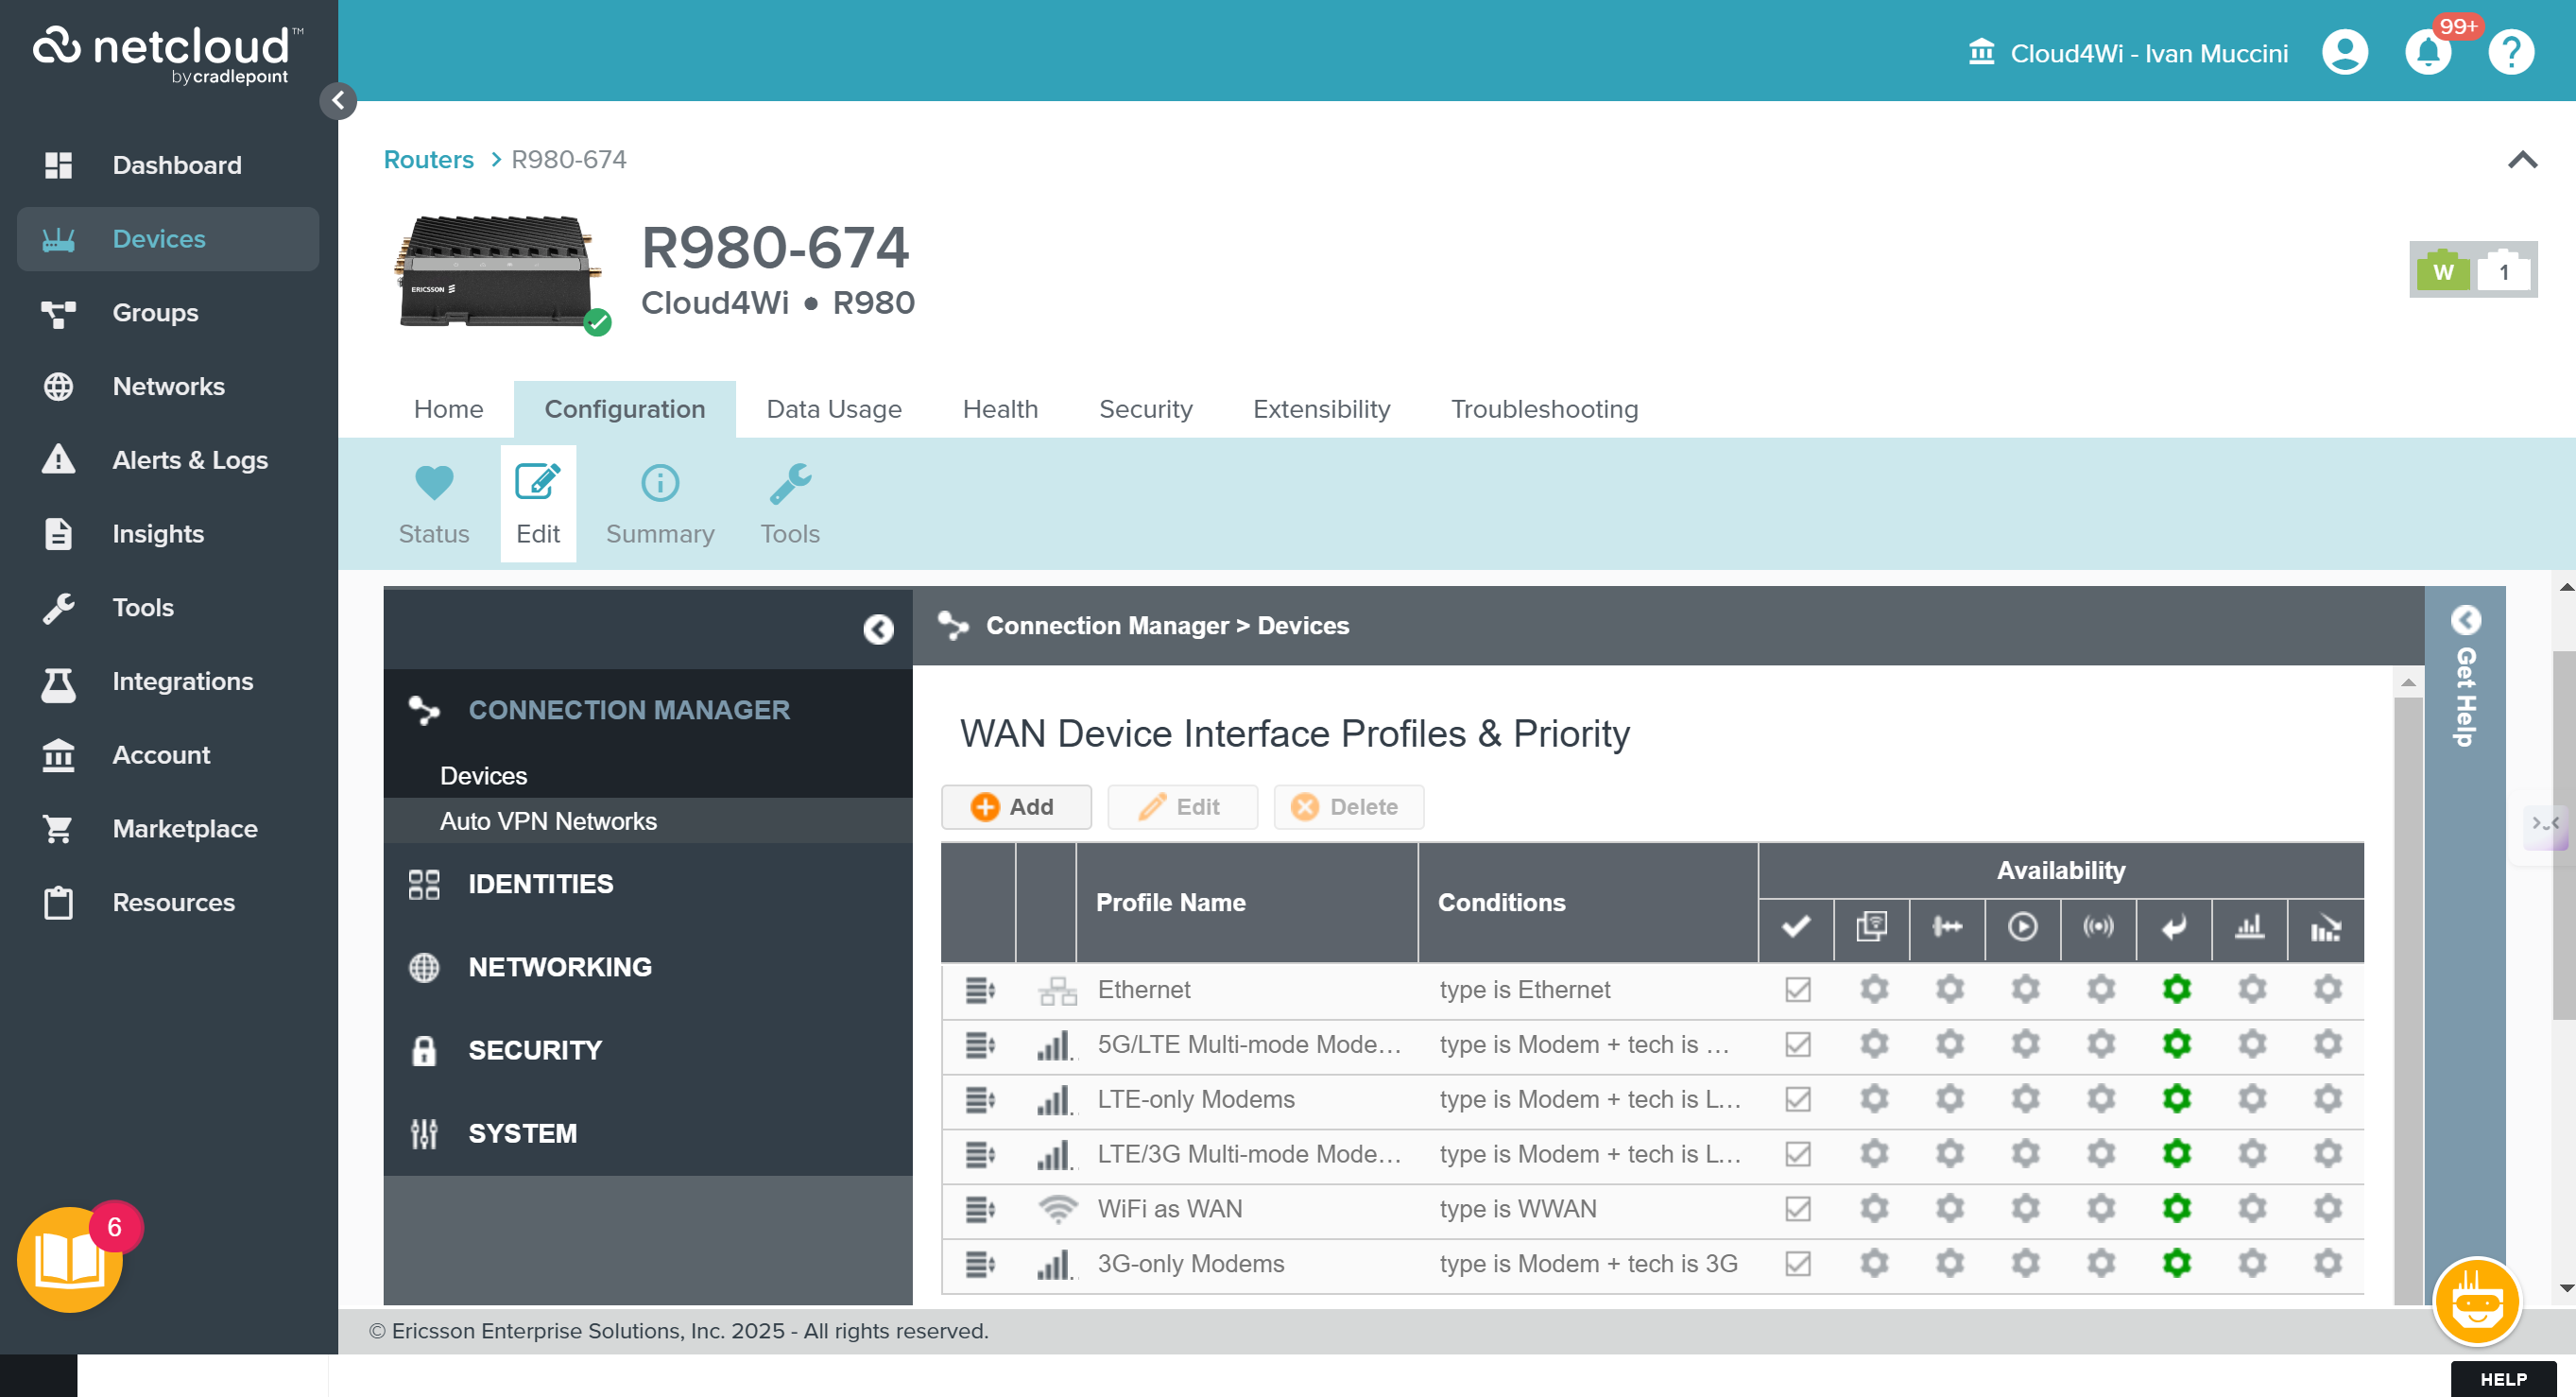
Task: Select Auto VPN Networks in Connection Manager
Action: (x=548, y=821)
